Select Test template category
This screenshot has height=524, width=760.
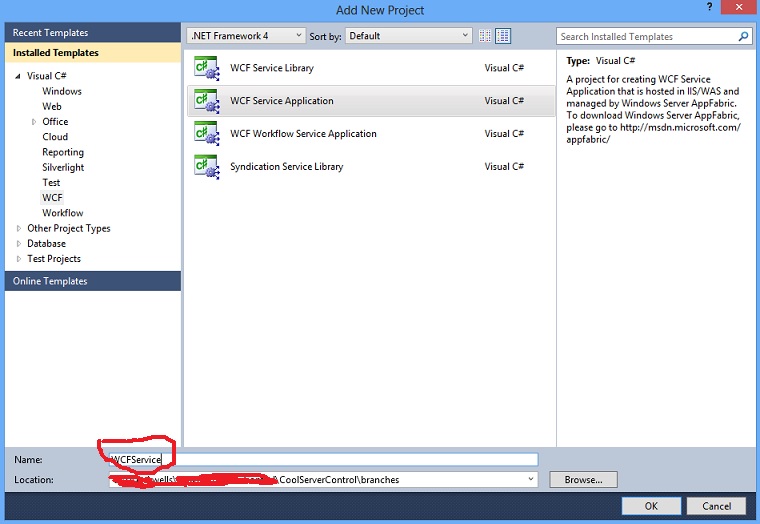coord(51,183)
